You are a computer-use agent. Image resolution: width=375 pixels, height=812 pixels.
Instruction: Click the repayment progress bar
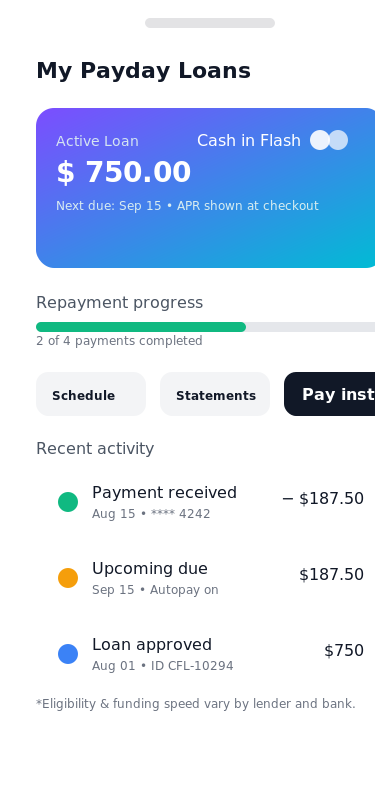(x=206, y=327)
